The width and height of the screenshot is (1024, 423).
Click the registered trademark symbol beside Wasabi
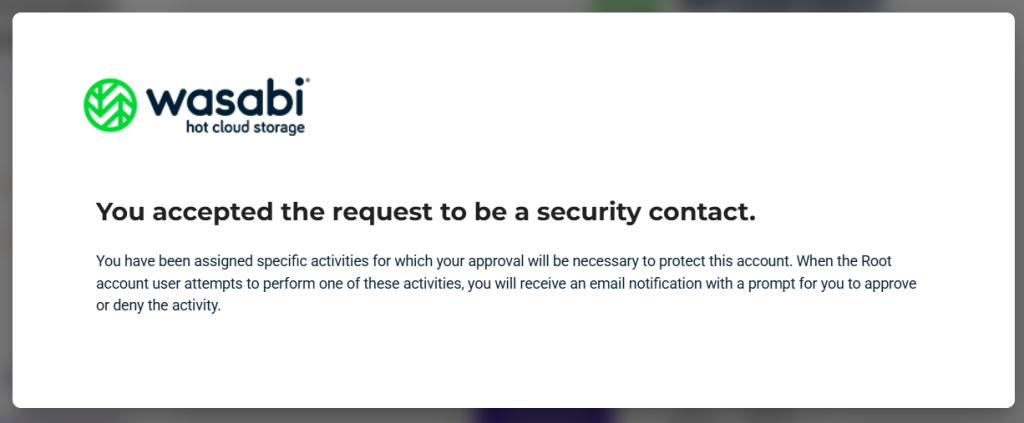(x=307, y=80)
